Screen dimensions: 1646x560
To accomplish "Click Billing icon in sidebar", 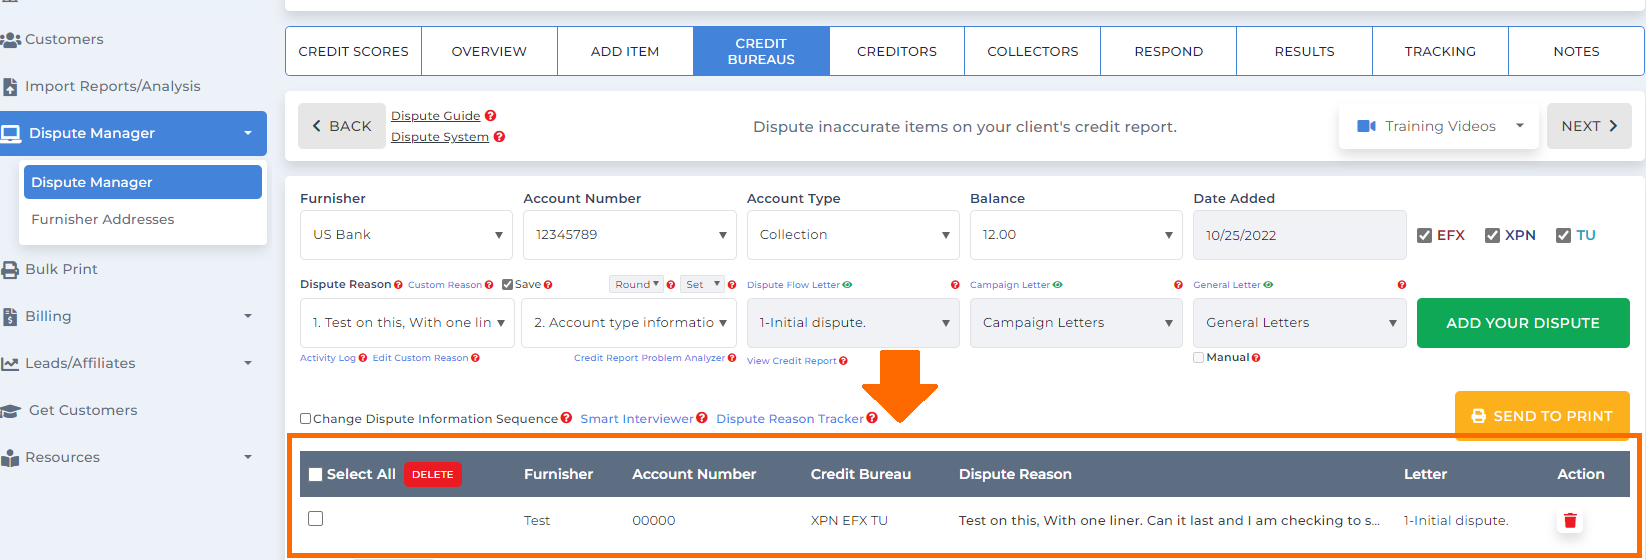I will [x=10, y=317].
